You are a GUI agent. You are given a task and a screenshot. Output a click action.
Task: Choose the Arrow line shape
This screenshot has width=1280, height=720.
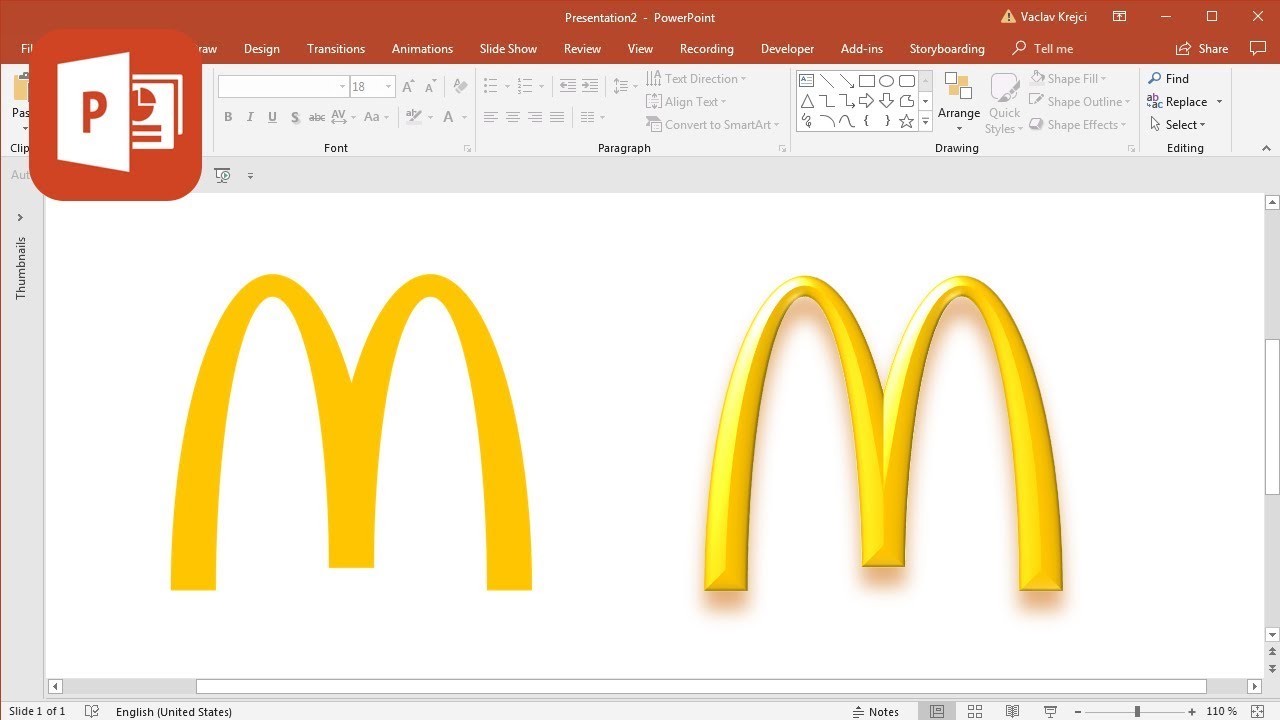click(x=847, y=81)
